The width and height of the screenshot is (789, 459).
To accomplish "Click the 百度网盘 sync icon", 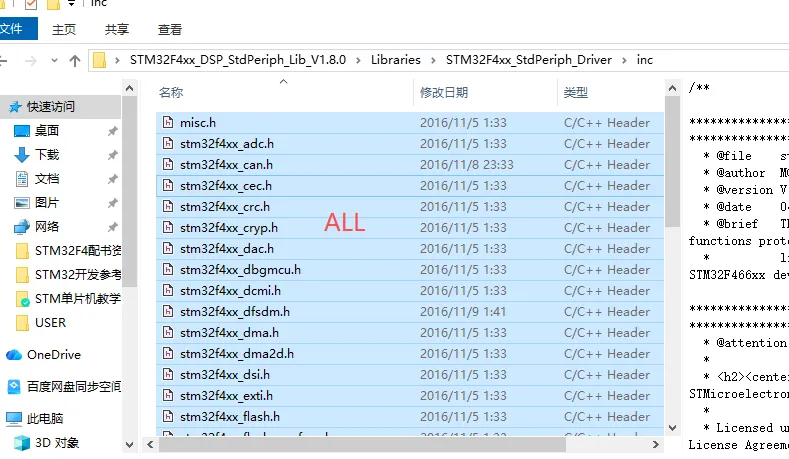I will [14, 387].
